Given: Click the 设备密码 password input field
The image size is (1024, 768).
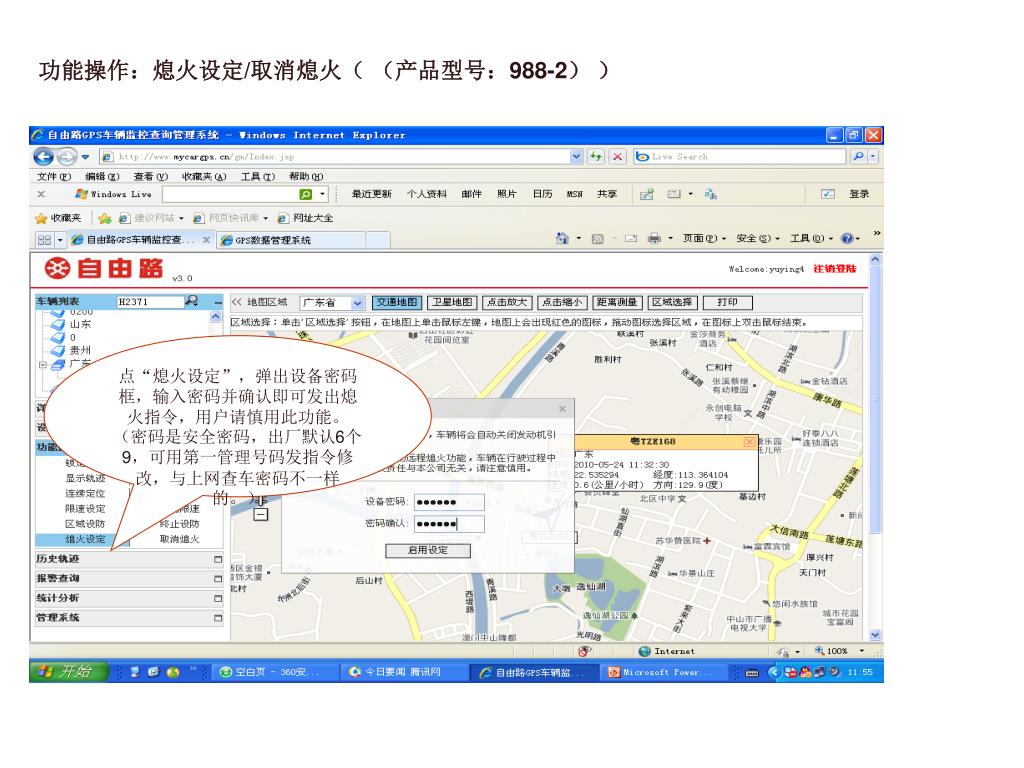Looking at the screenshot, I should tap(448, 502).
